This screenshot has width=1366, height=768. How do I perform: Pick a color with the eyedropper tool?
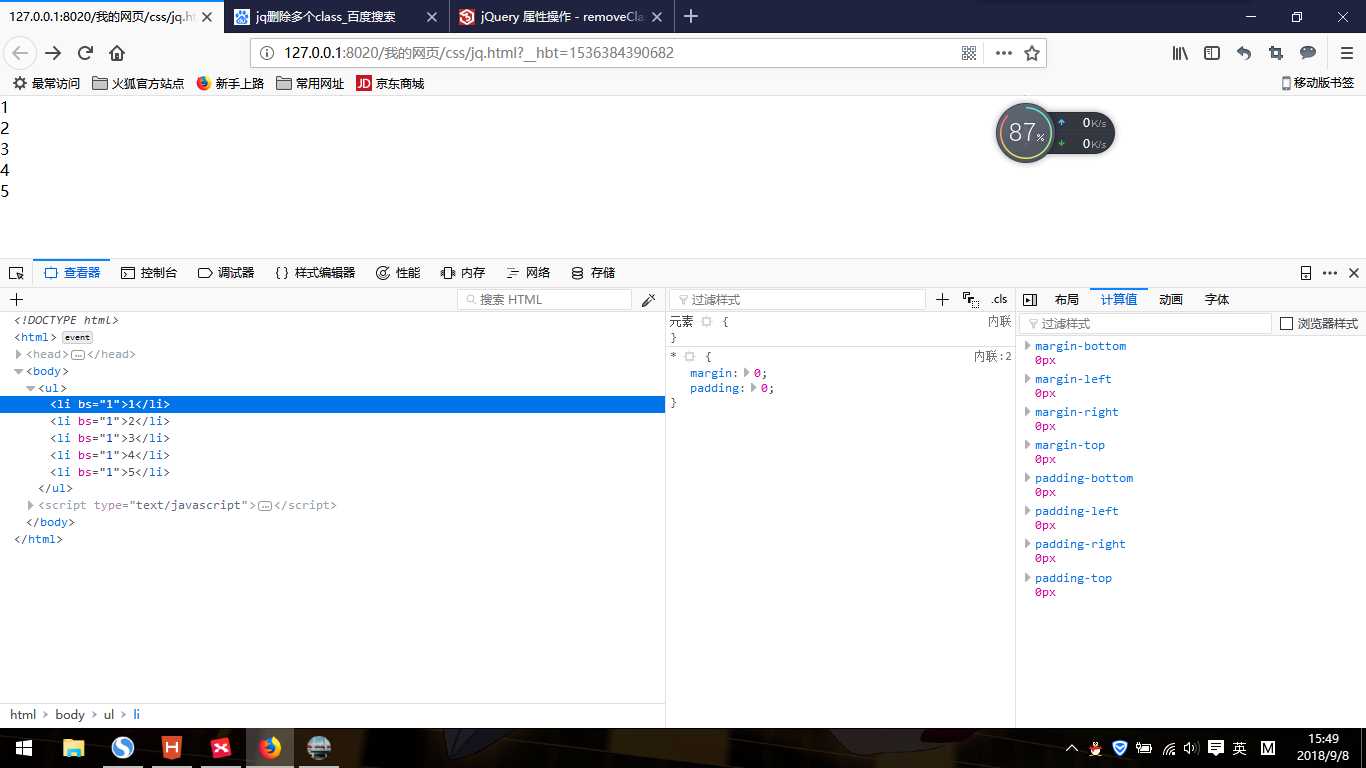point(648,299)
